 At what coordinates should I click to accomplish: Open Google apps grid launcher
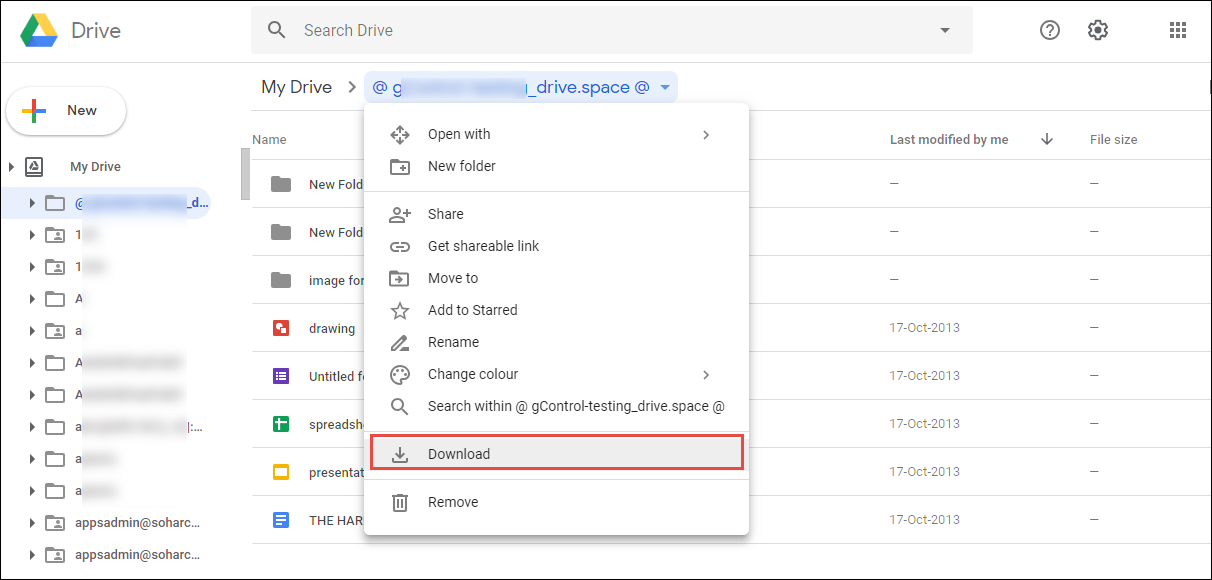(x=1177, y=30)
